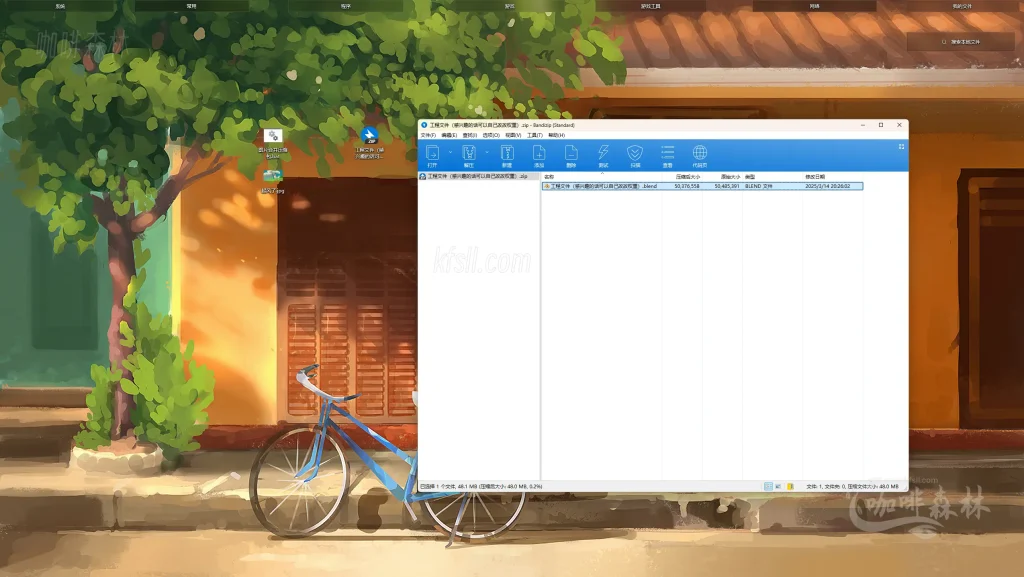Click the 扫描 (Scan) shield icon
1024x577 pixels.
coord(634,155)
